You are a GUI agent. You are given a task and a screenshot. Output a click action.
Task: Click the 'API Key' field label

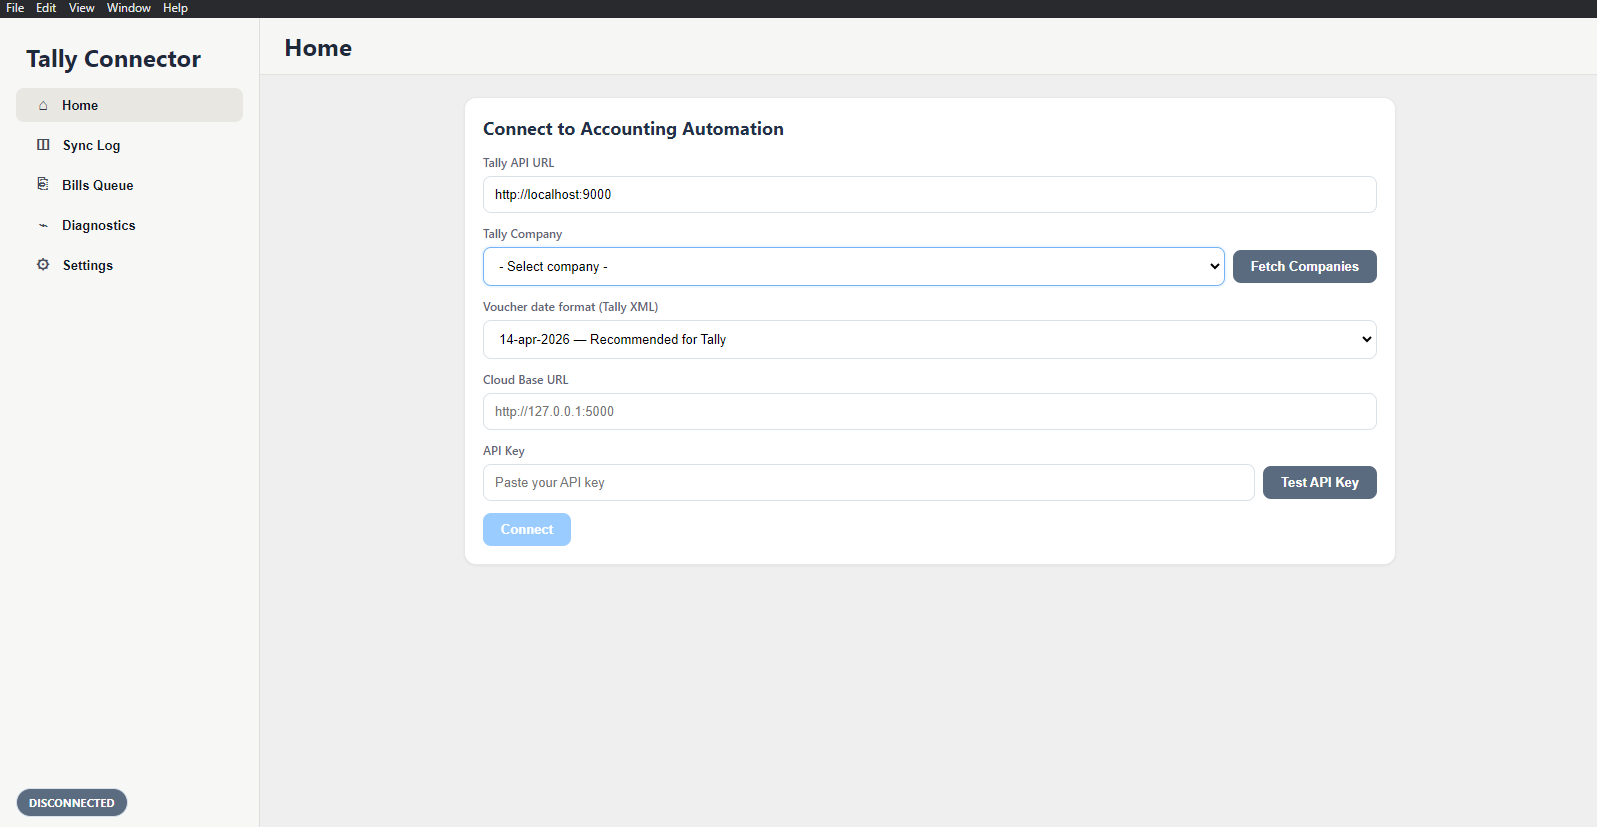click(x=503, y=451)
